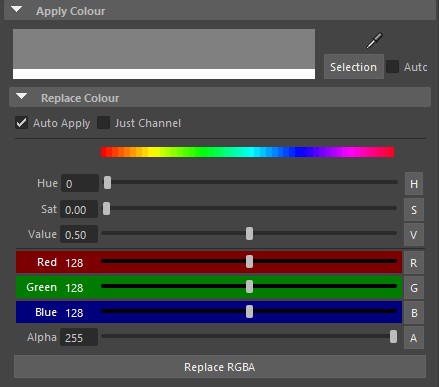The height and width of the screenshot is (387, 439).
Task: Click the S channel button
Action: [x=414, y=210]
